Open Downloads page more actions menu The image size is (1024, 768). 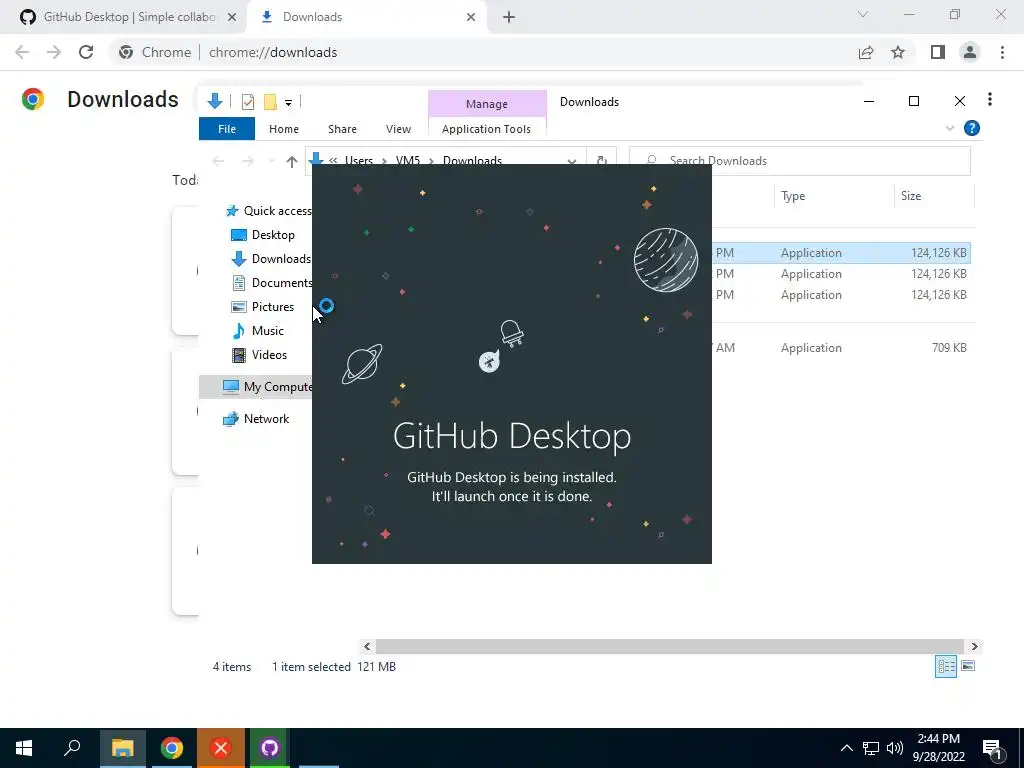click(990, 99)
